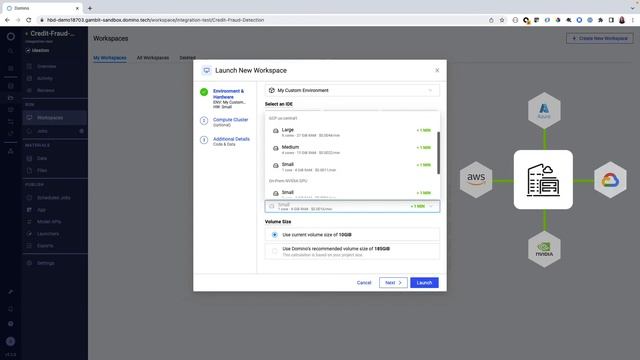
Task: Go back in browser history
Action: click(7, 20)
